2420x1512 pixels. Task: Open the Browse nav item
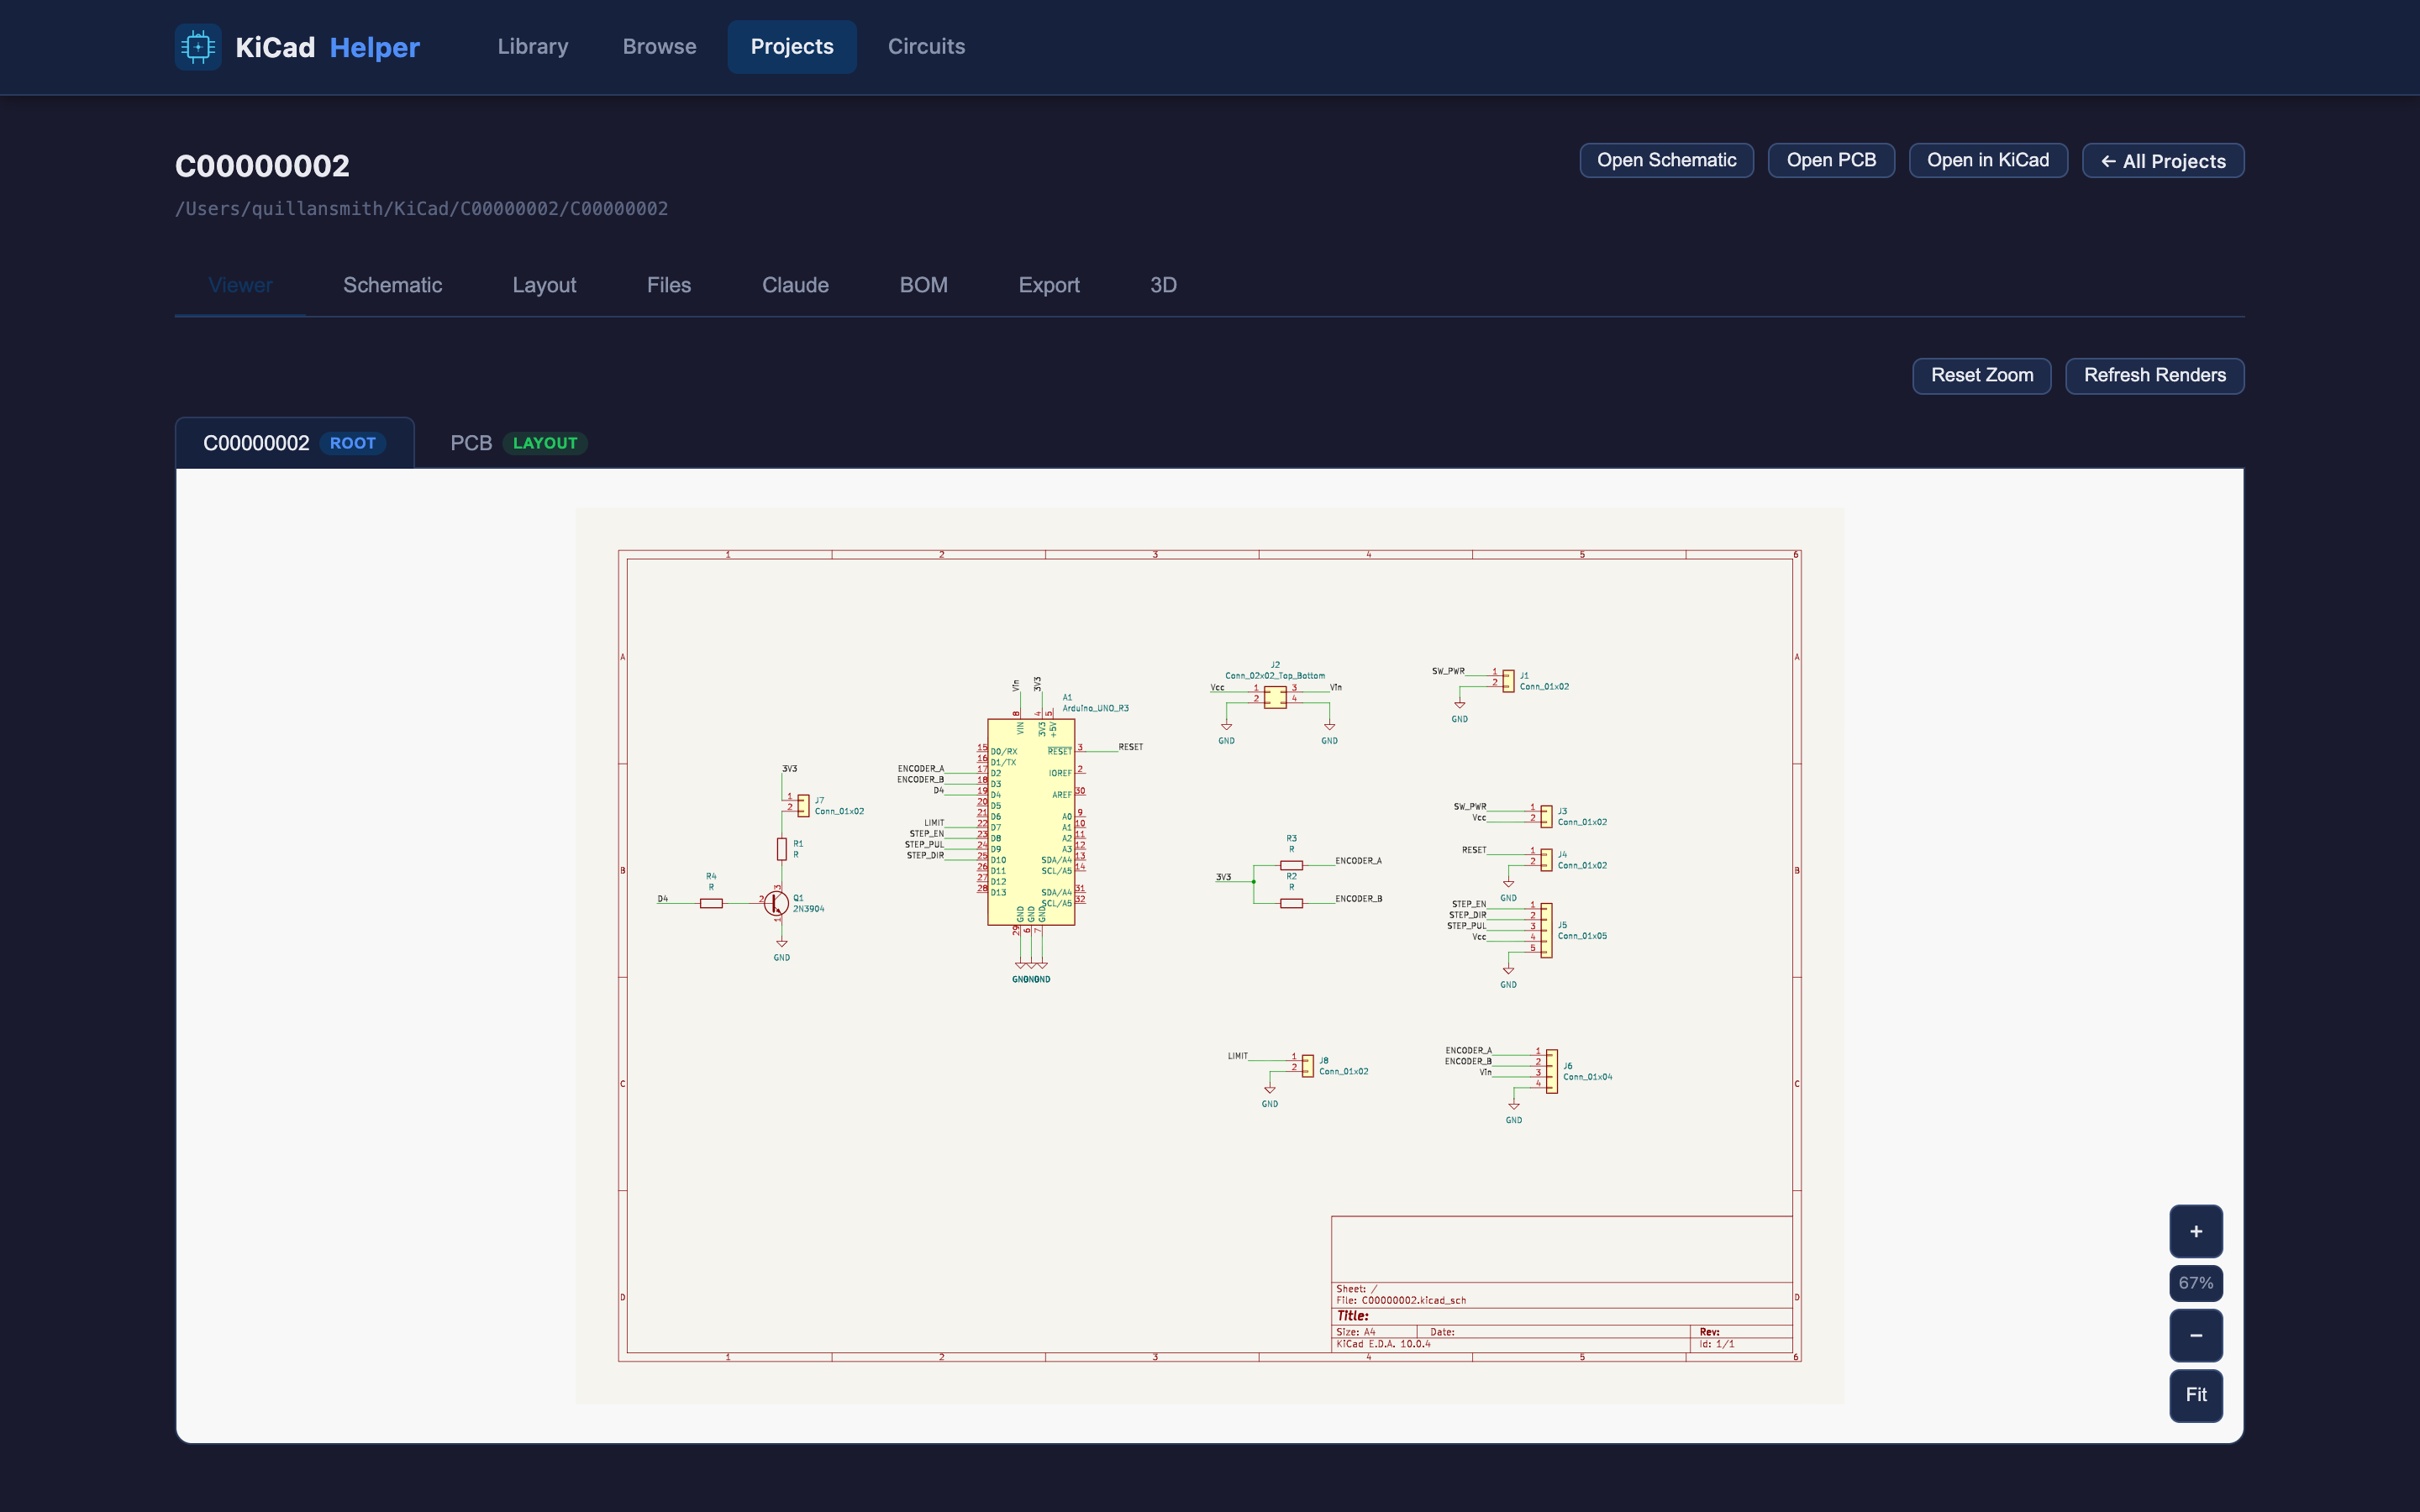[659, 47]
